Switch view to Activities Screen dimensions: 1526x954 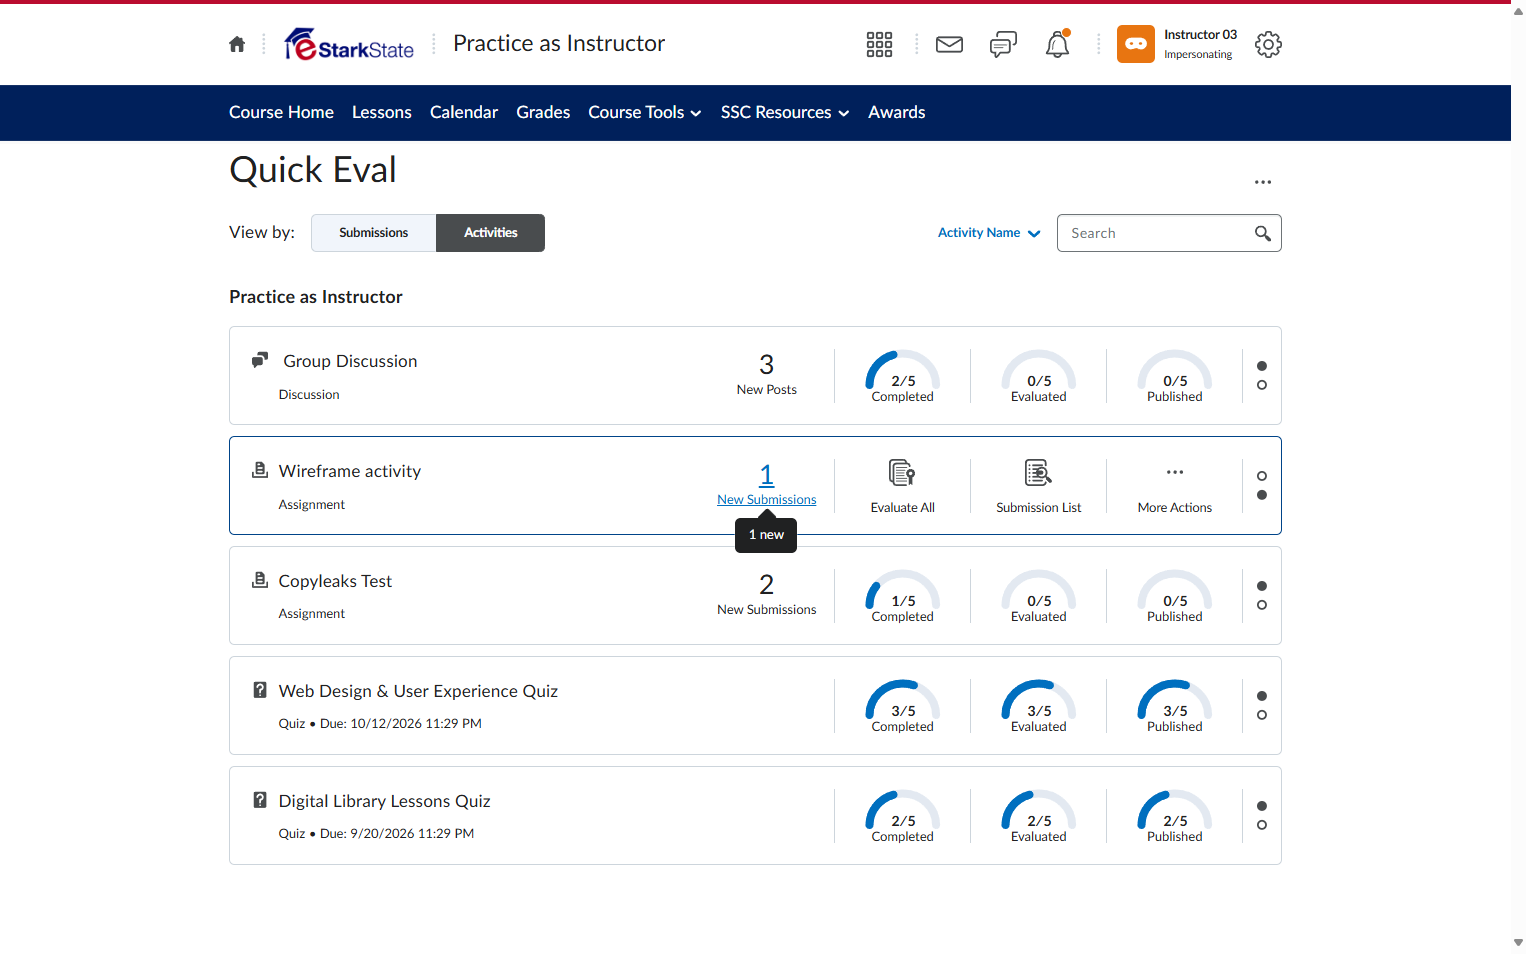point(491,233)
